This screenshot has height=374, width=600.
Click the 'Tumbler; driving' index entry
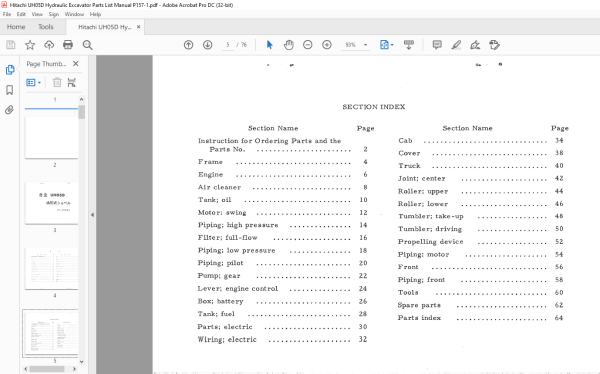pos(430,229)
